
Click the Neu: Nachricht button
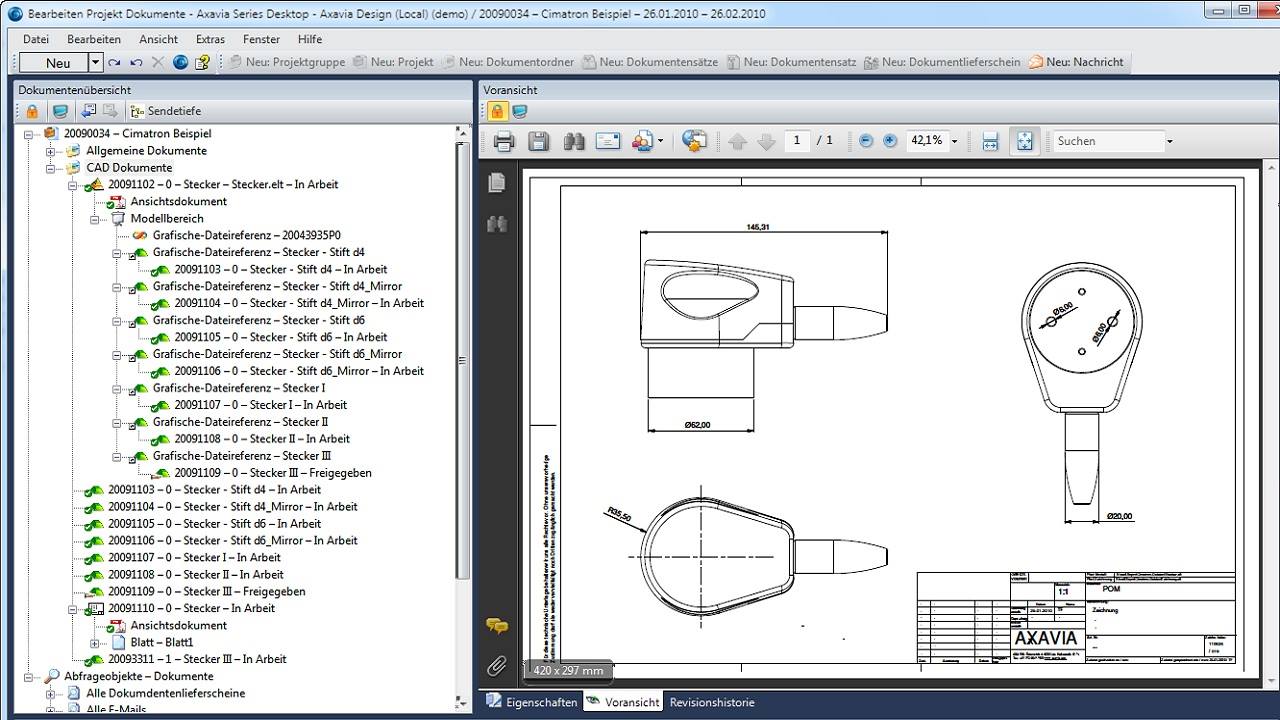pyautogui.click(x=1075, y=62)
